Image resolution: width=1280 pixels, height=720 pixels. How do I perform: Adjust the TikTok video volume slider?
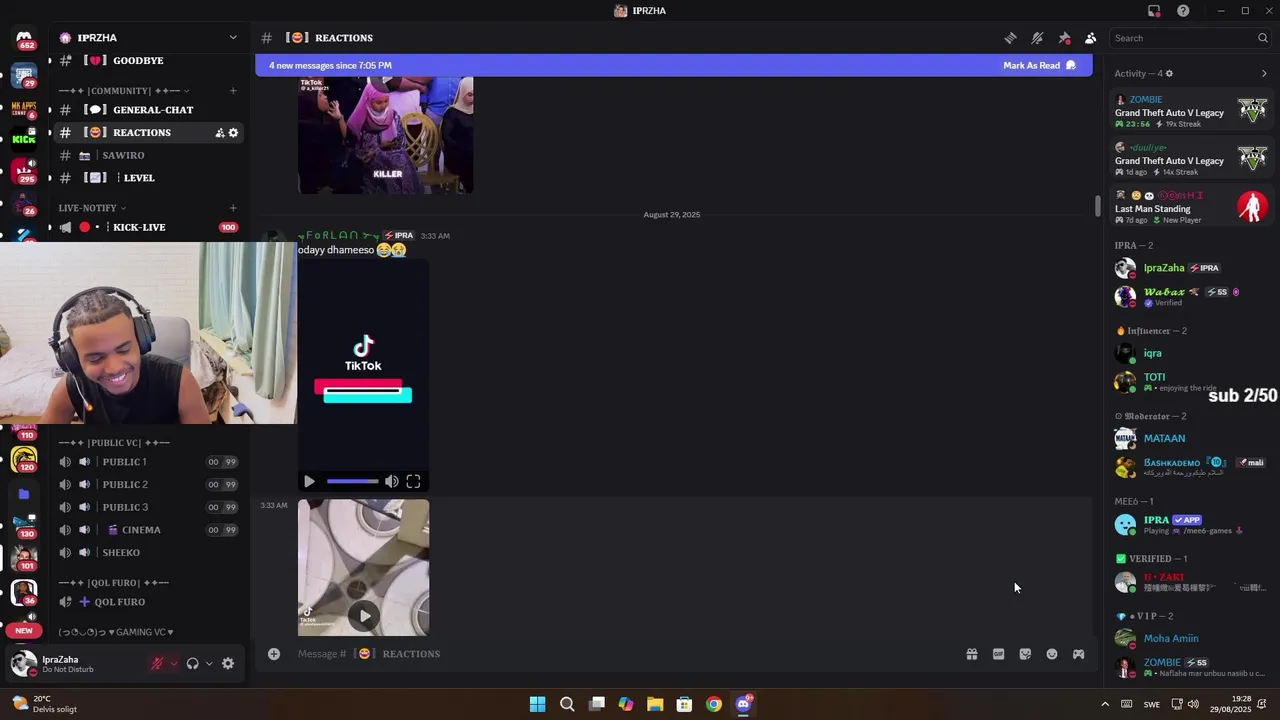click(353, 482)
